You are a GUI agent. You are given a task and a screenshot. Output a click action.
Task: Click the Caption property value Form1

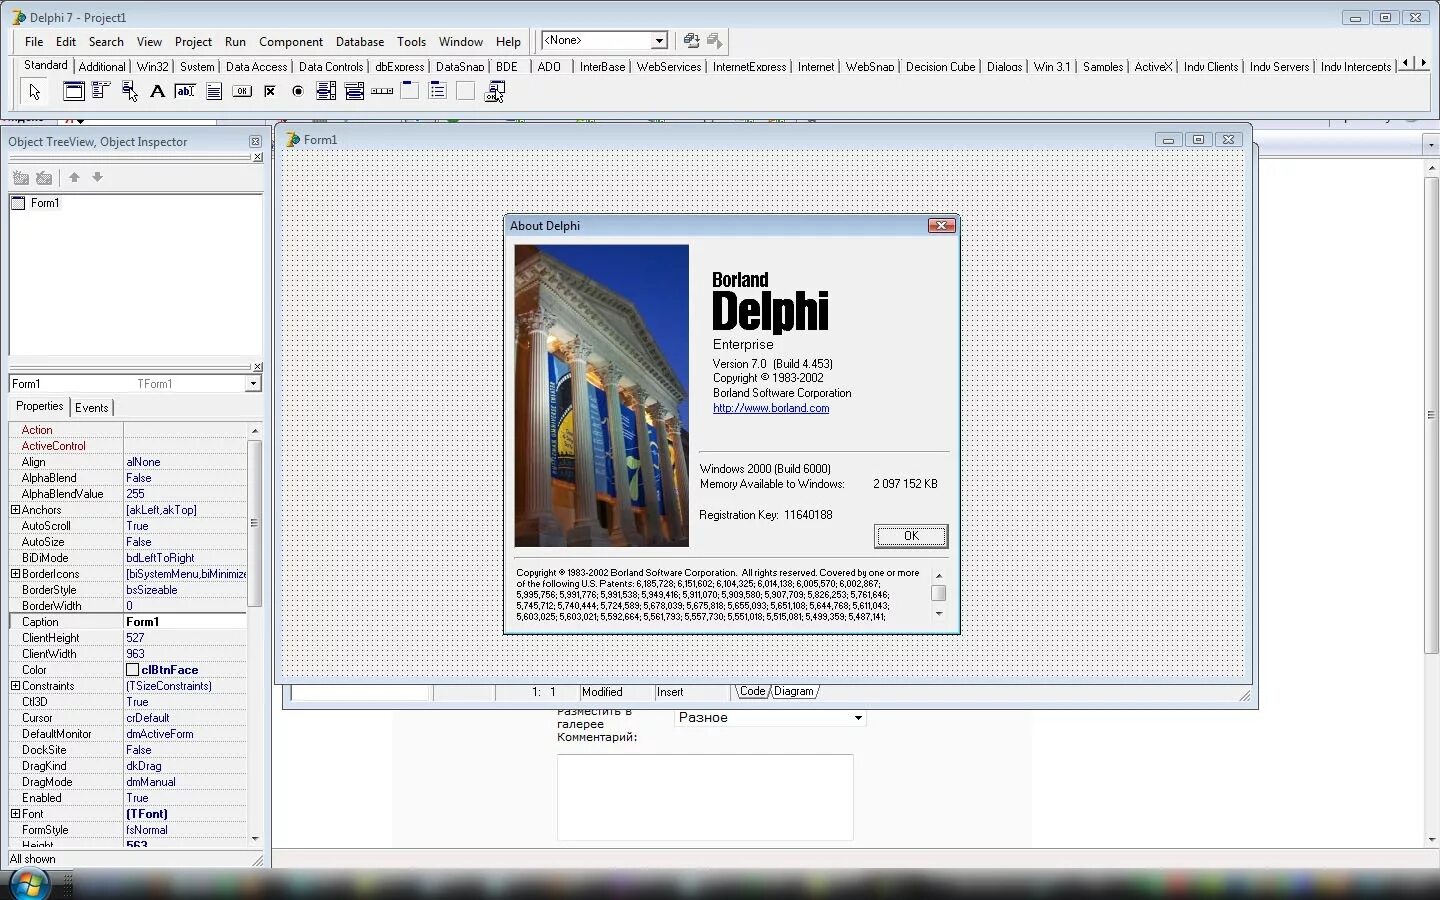pos(185,622)
